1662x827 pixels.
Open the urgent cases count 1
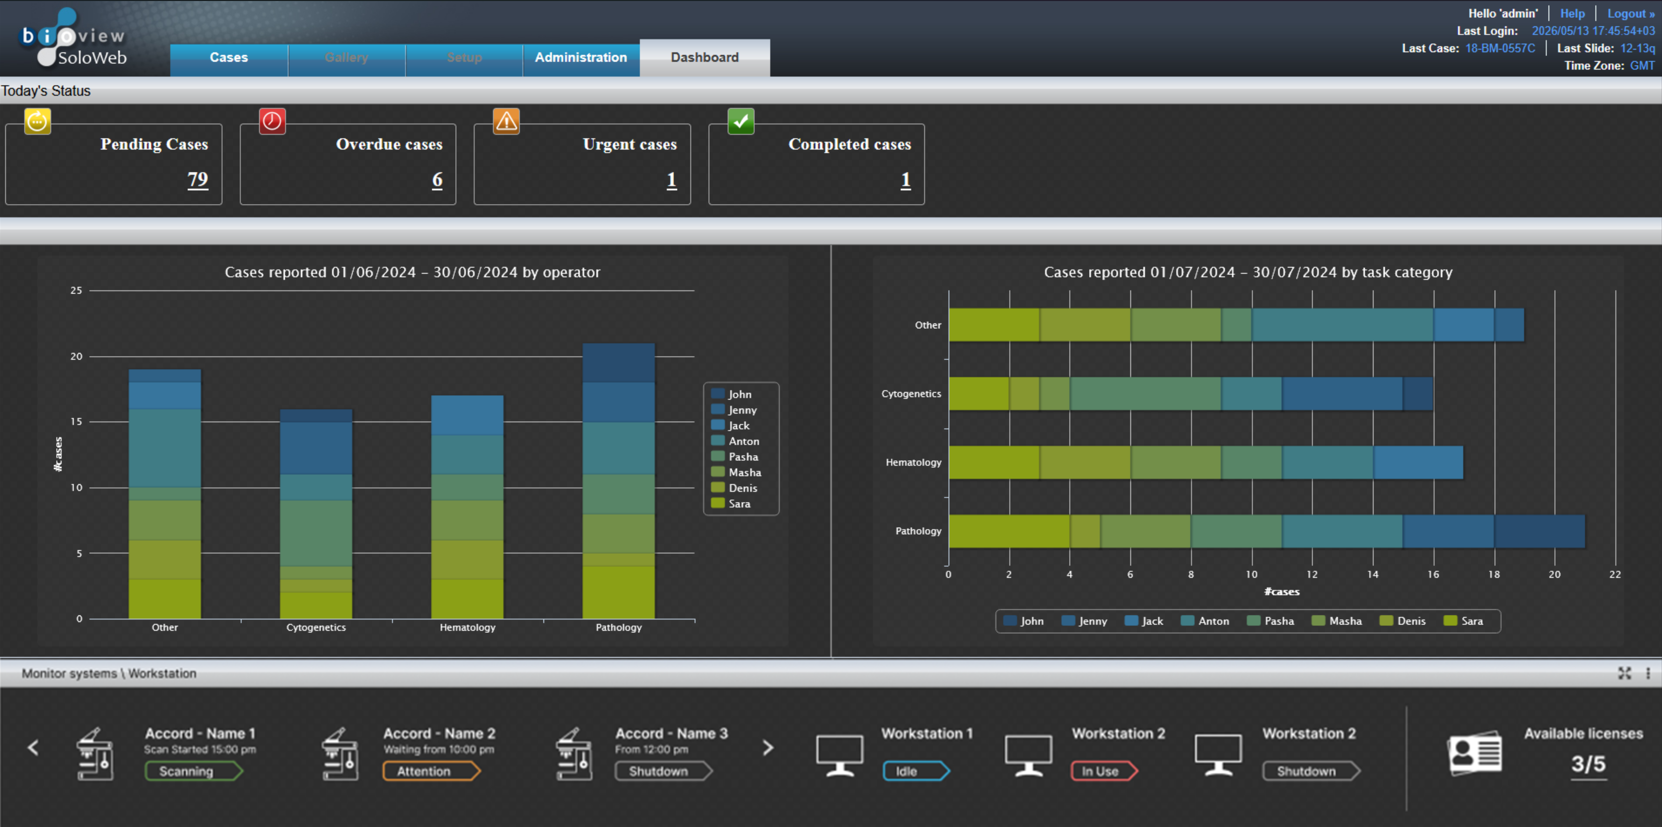pyautogui.click(x=671, y=180)
